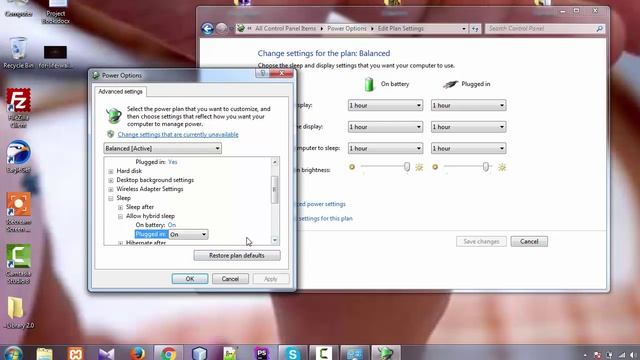This screenshot has height=360, width=640.
Task: Select the Project docx desktop file
Action: click(56, 11)
